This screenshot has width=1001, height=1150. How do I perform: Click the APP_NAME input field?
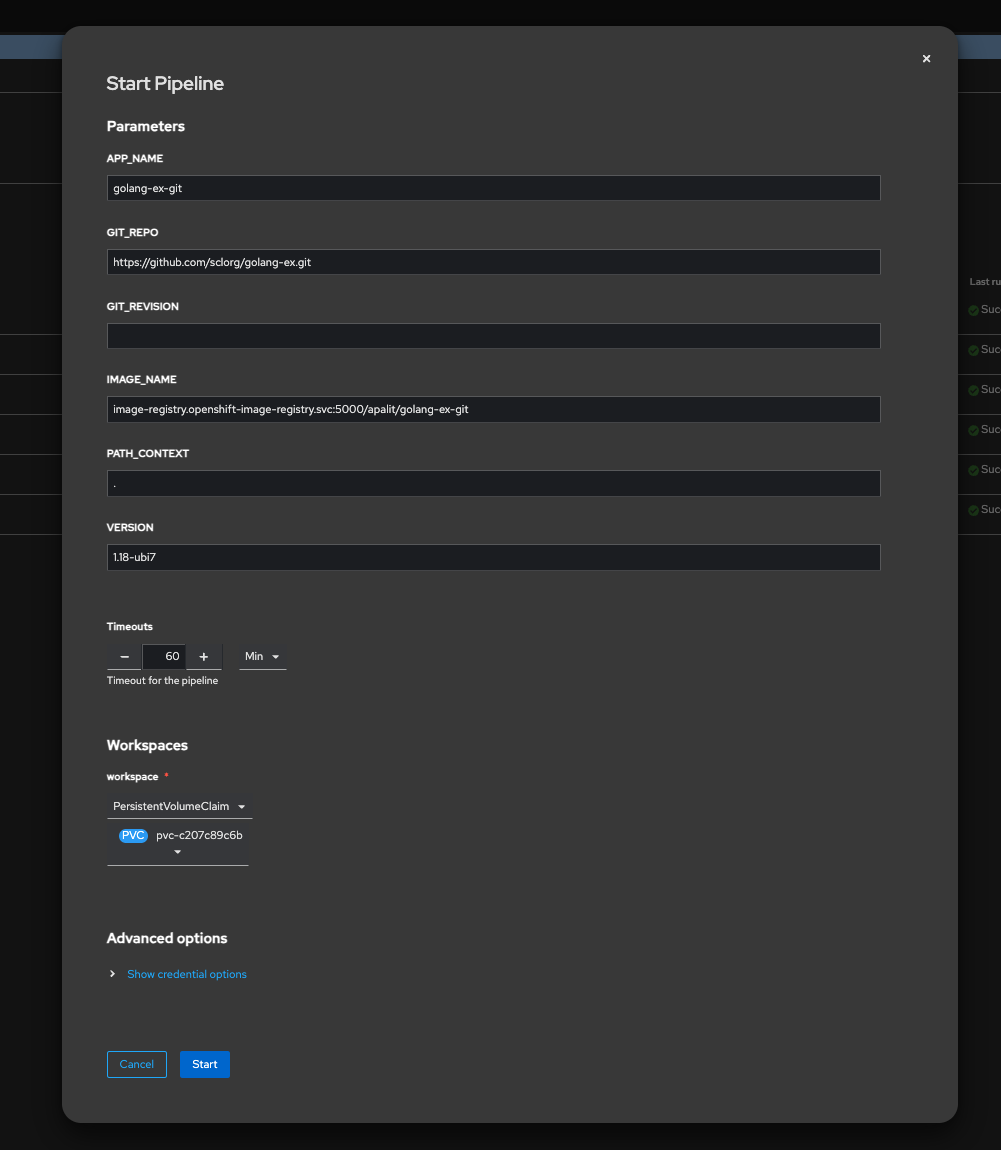(x=493, y=188)
